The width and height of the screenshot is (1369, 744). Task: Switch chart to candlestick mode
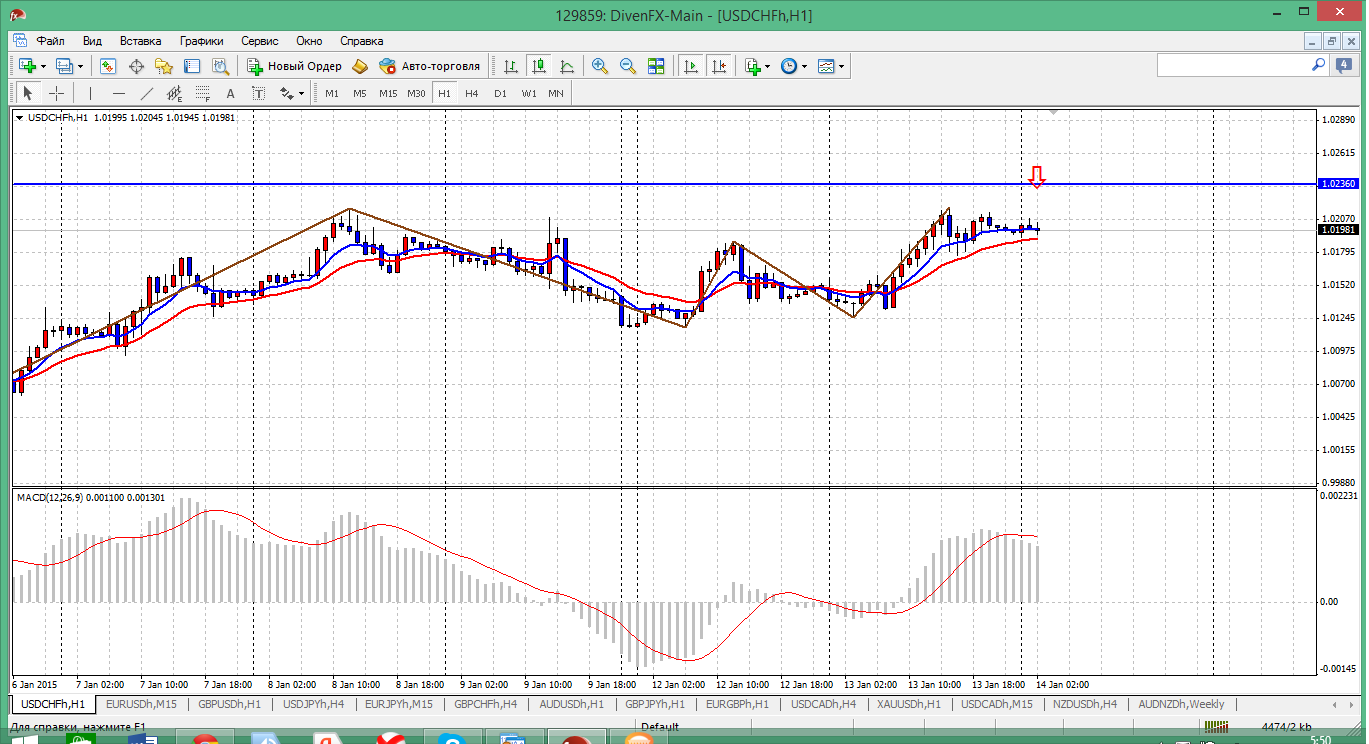click(x=539, y=66)
